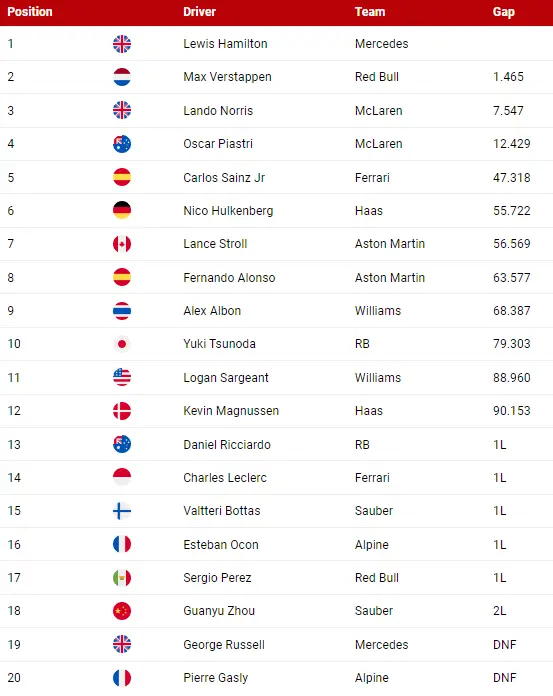Select the Position column header
The image size is (553, 696).
point(30,12)
